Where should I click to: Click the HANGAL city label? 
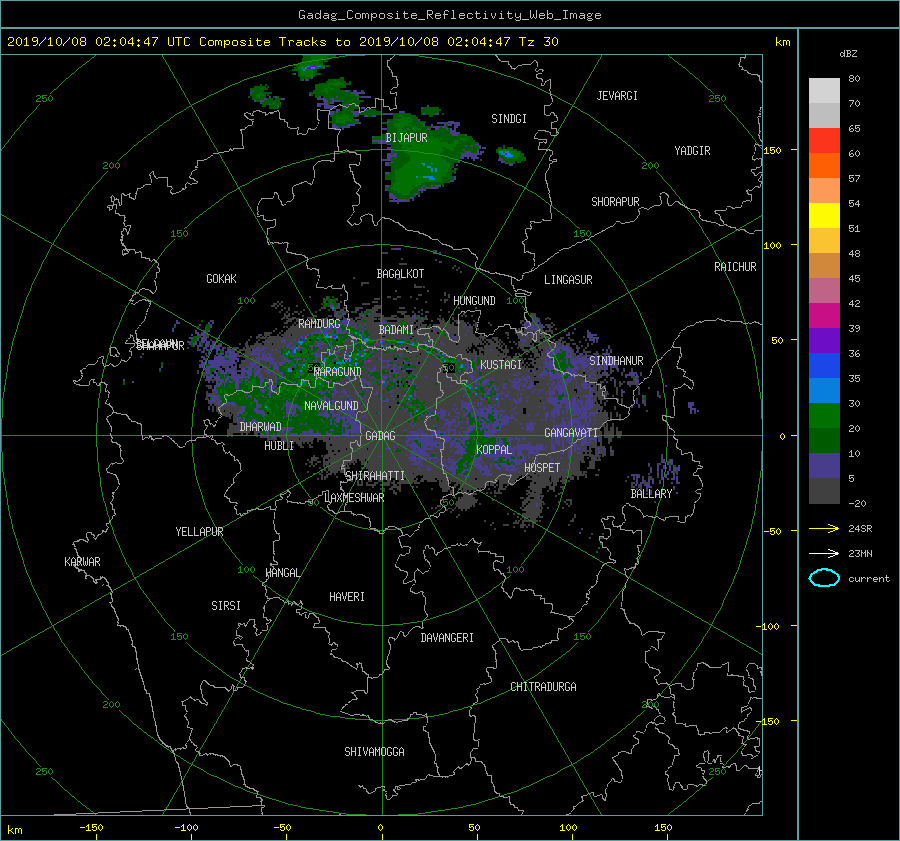tap(282, 573)
